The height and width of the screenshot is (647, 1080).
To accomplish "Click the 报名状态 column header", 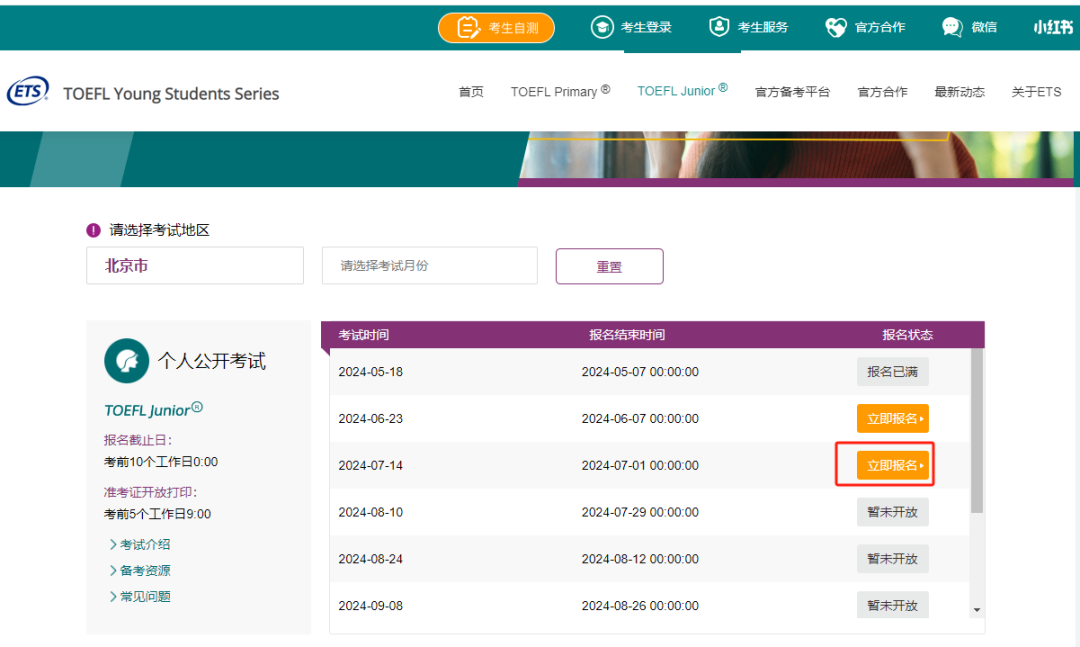I will pos(908,335).
